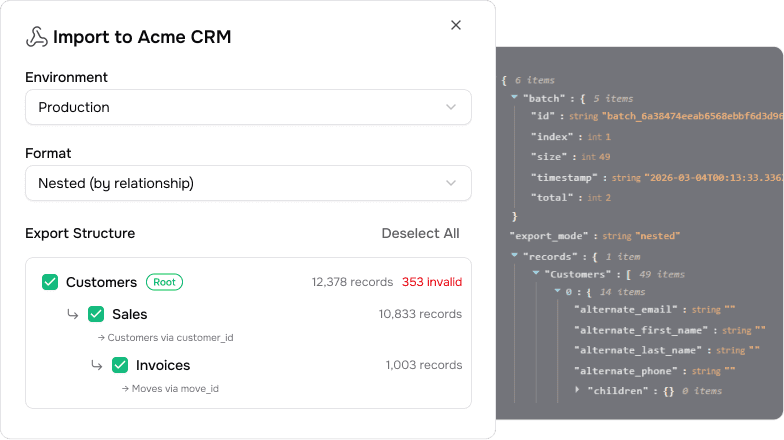Collapse the "Customers" array in JSON viewer
Screen dimensions: 784x440
click(x=536, y=272)
